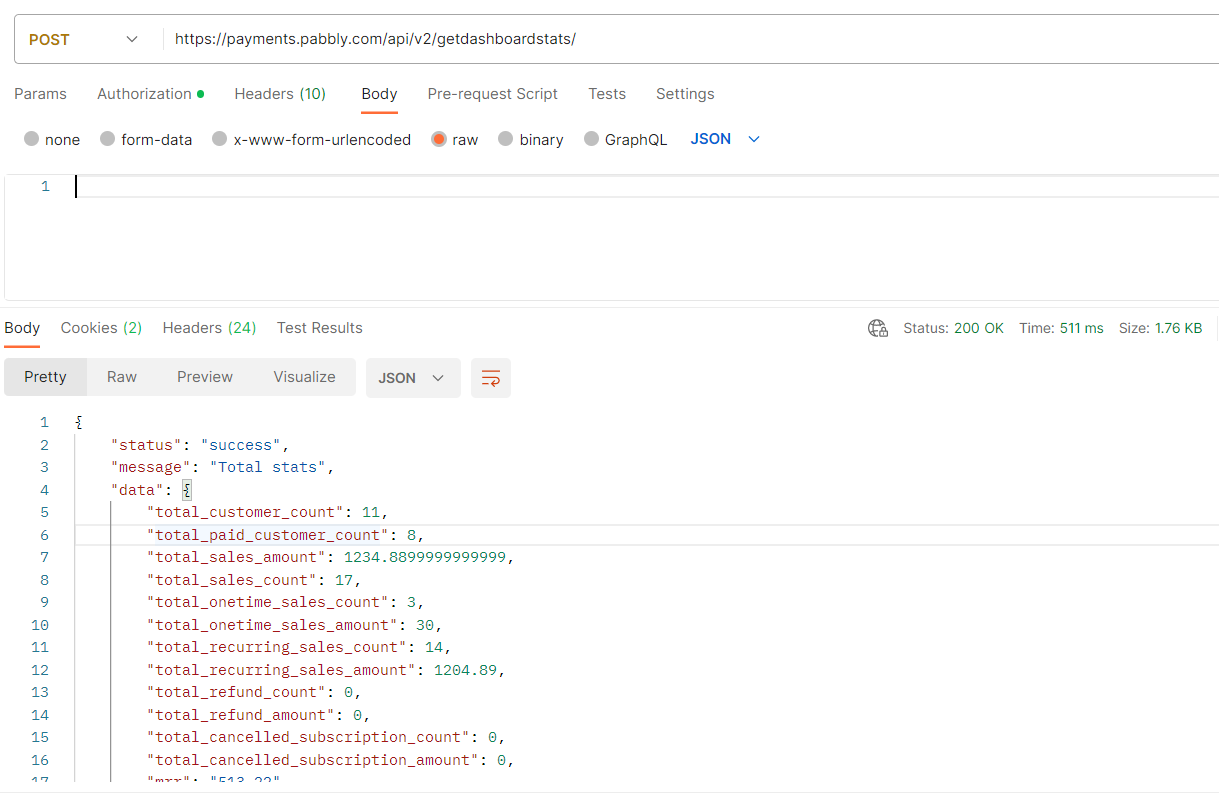Click the "total_recurring_sales_count" line
This screenshot has width=1219, height=806.
point(299,647)
